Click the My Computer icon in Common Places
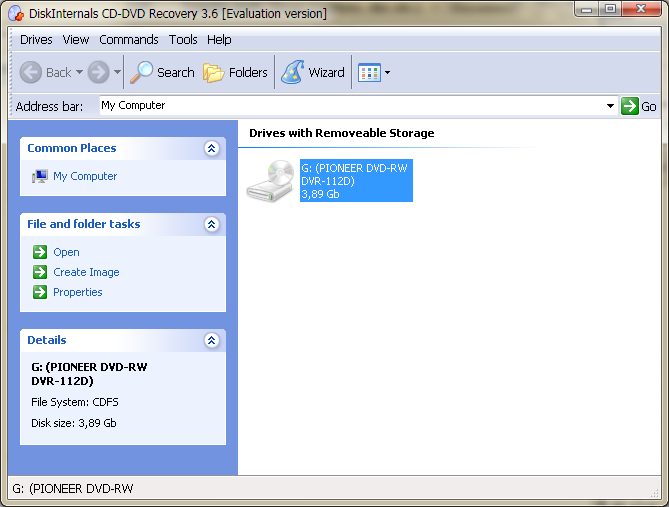The height and width of the screenshot is (507, 669). click(x=40, y=176)
